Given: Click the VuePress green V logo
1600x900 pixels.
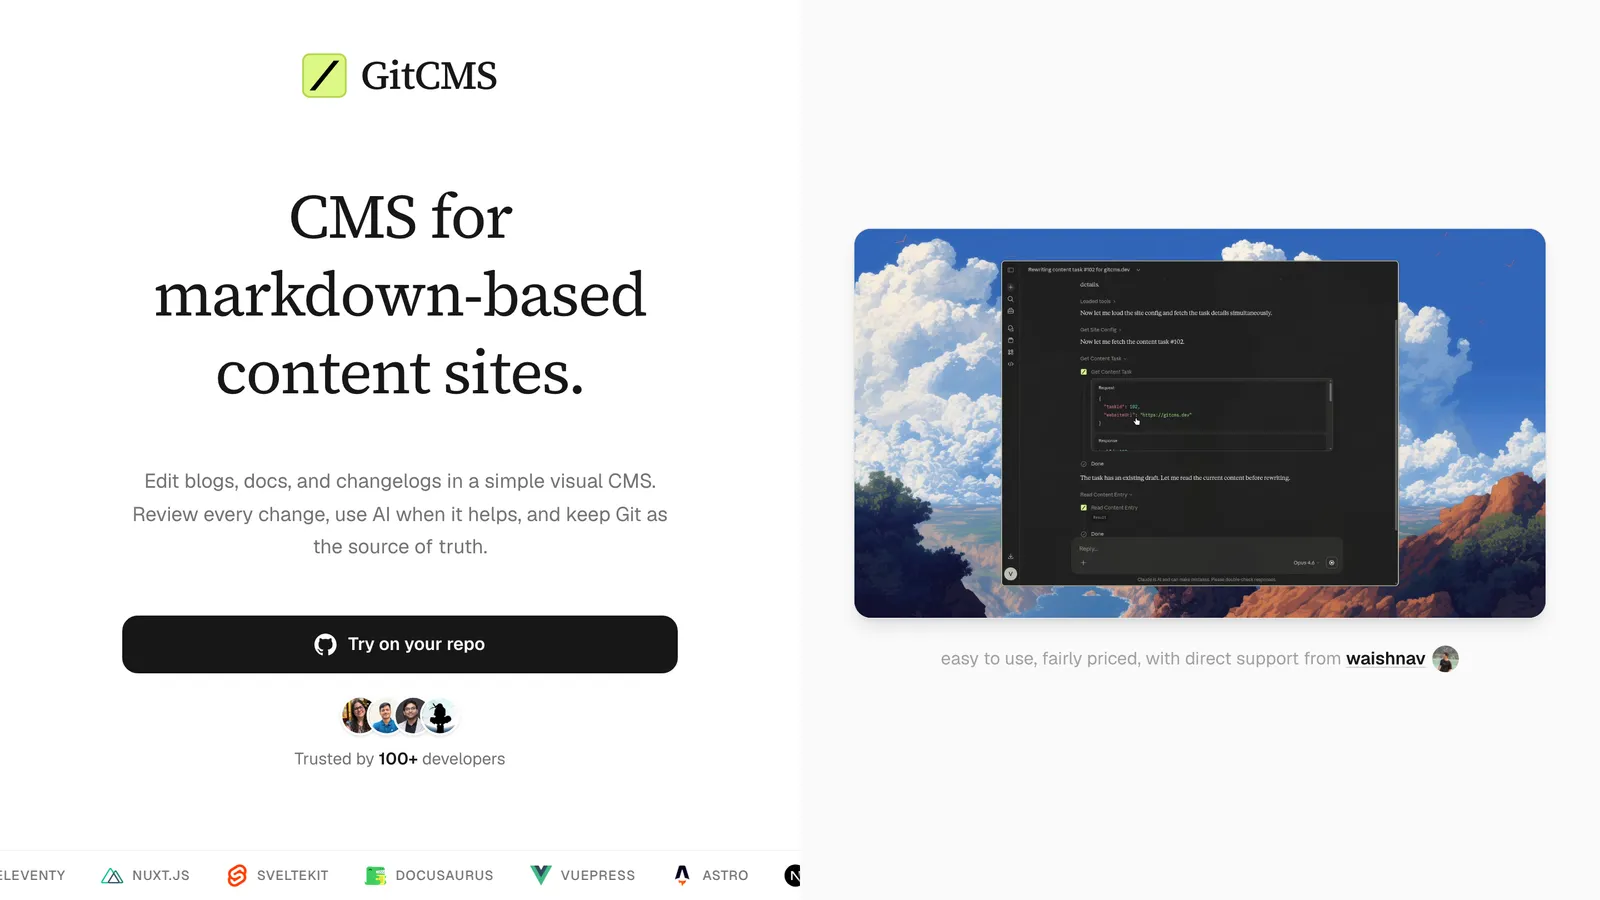Looking at the screenshot, I should 540,875.
